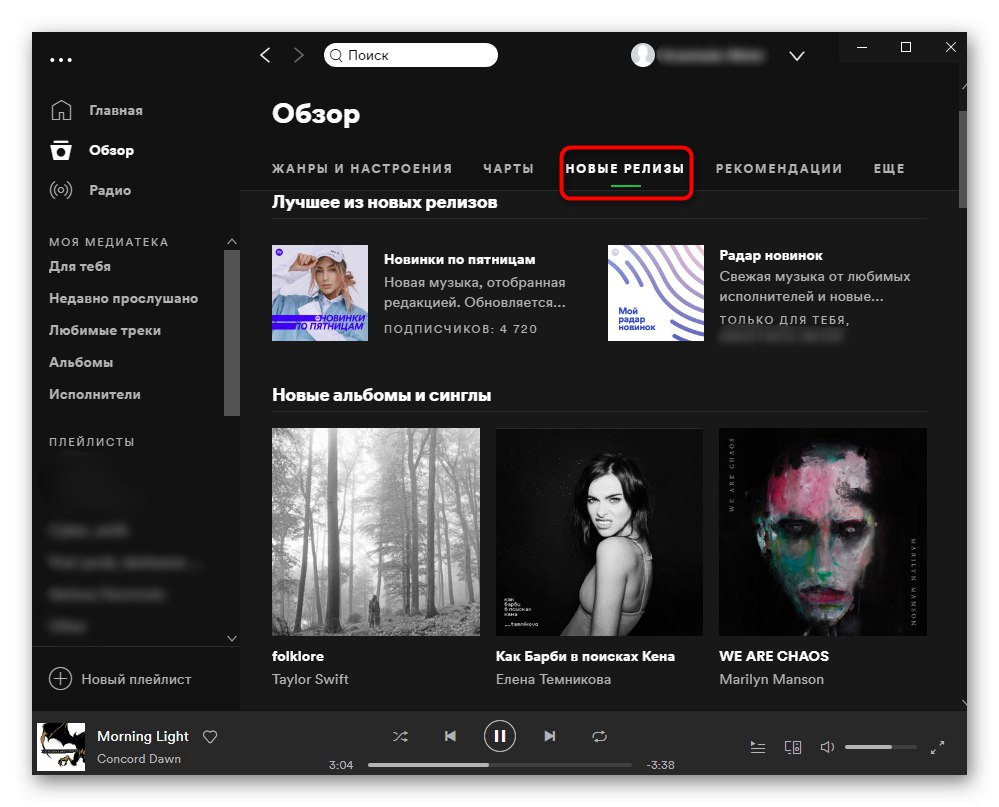
Task: Click the now playing album art
Action: [61, 746]
